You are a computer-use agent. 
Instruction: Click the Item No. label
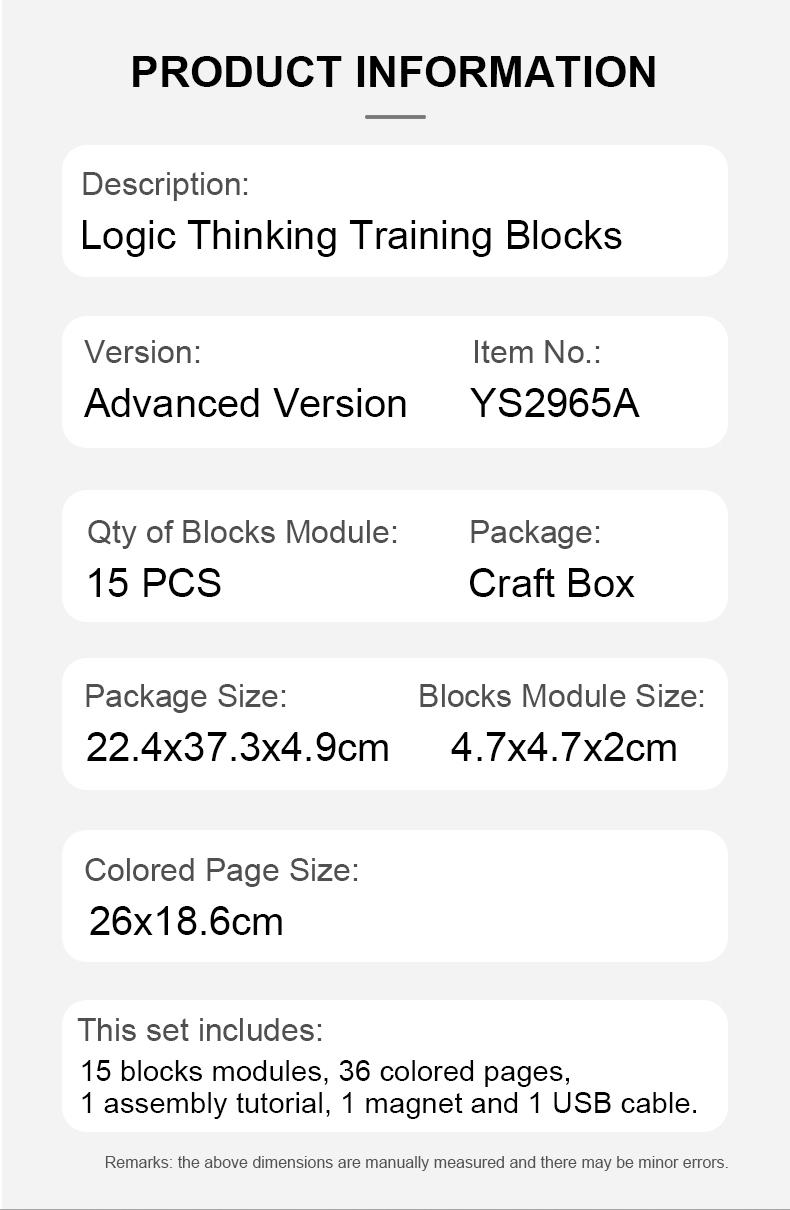(536, 352)
